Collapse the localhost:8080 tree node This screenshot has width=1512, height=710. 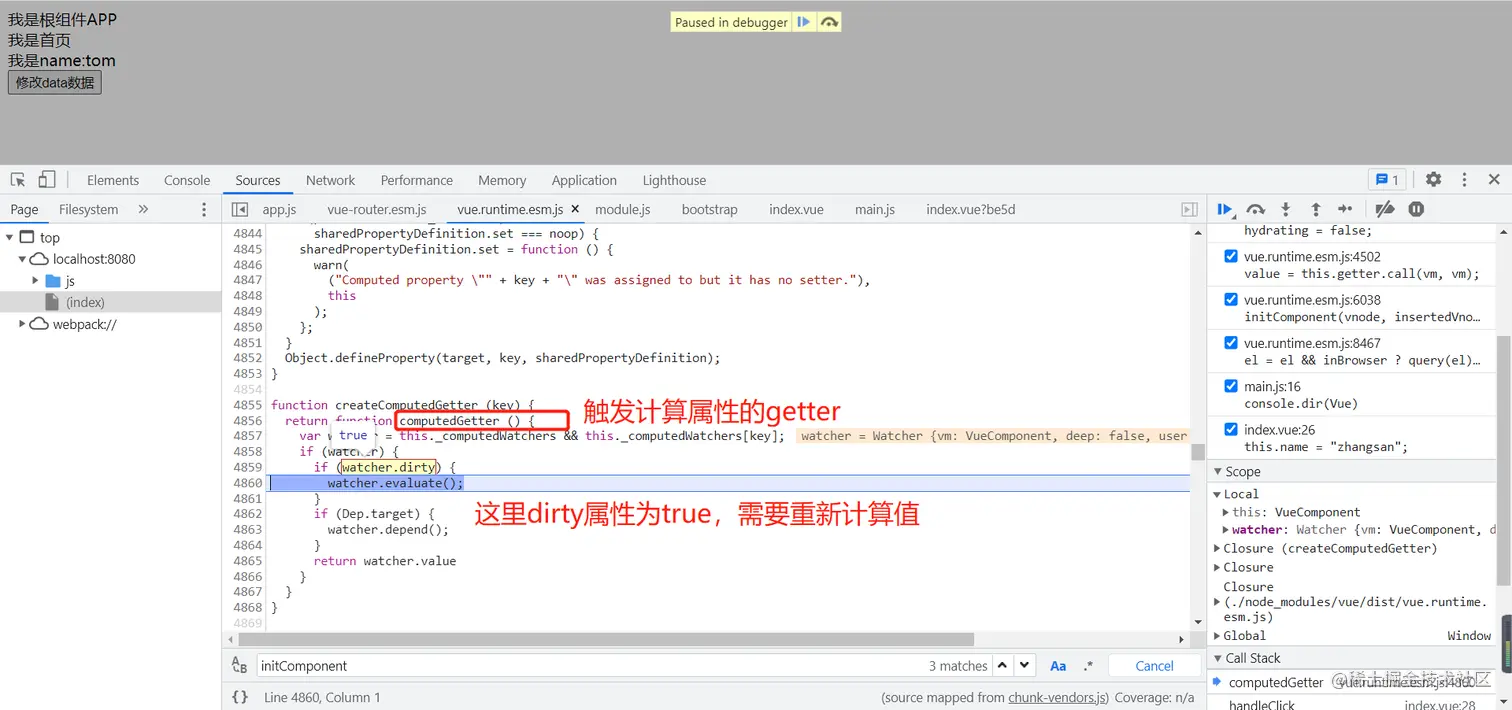click(23, 259)
